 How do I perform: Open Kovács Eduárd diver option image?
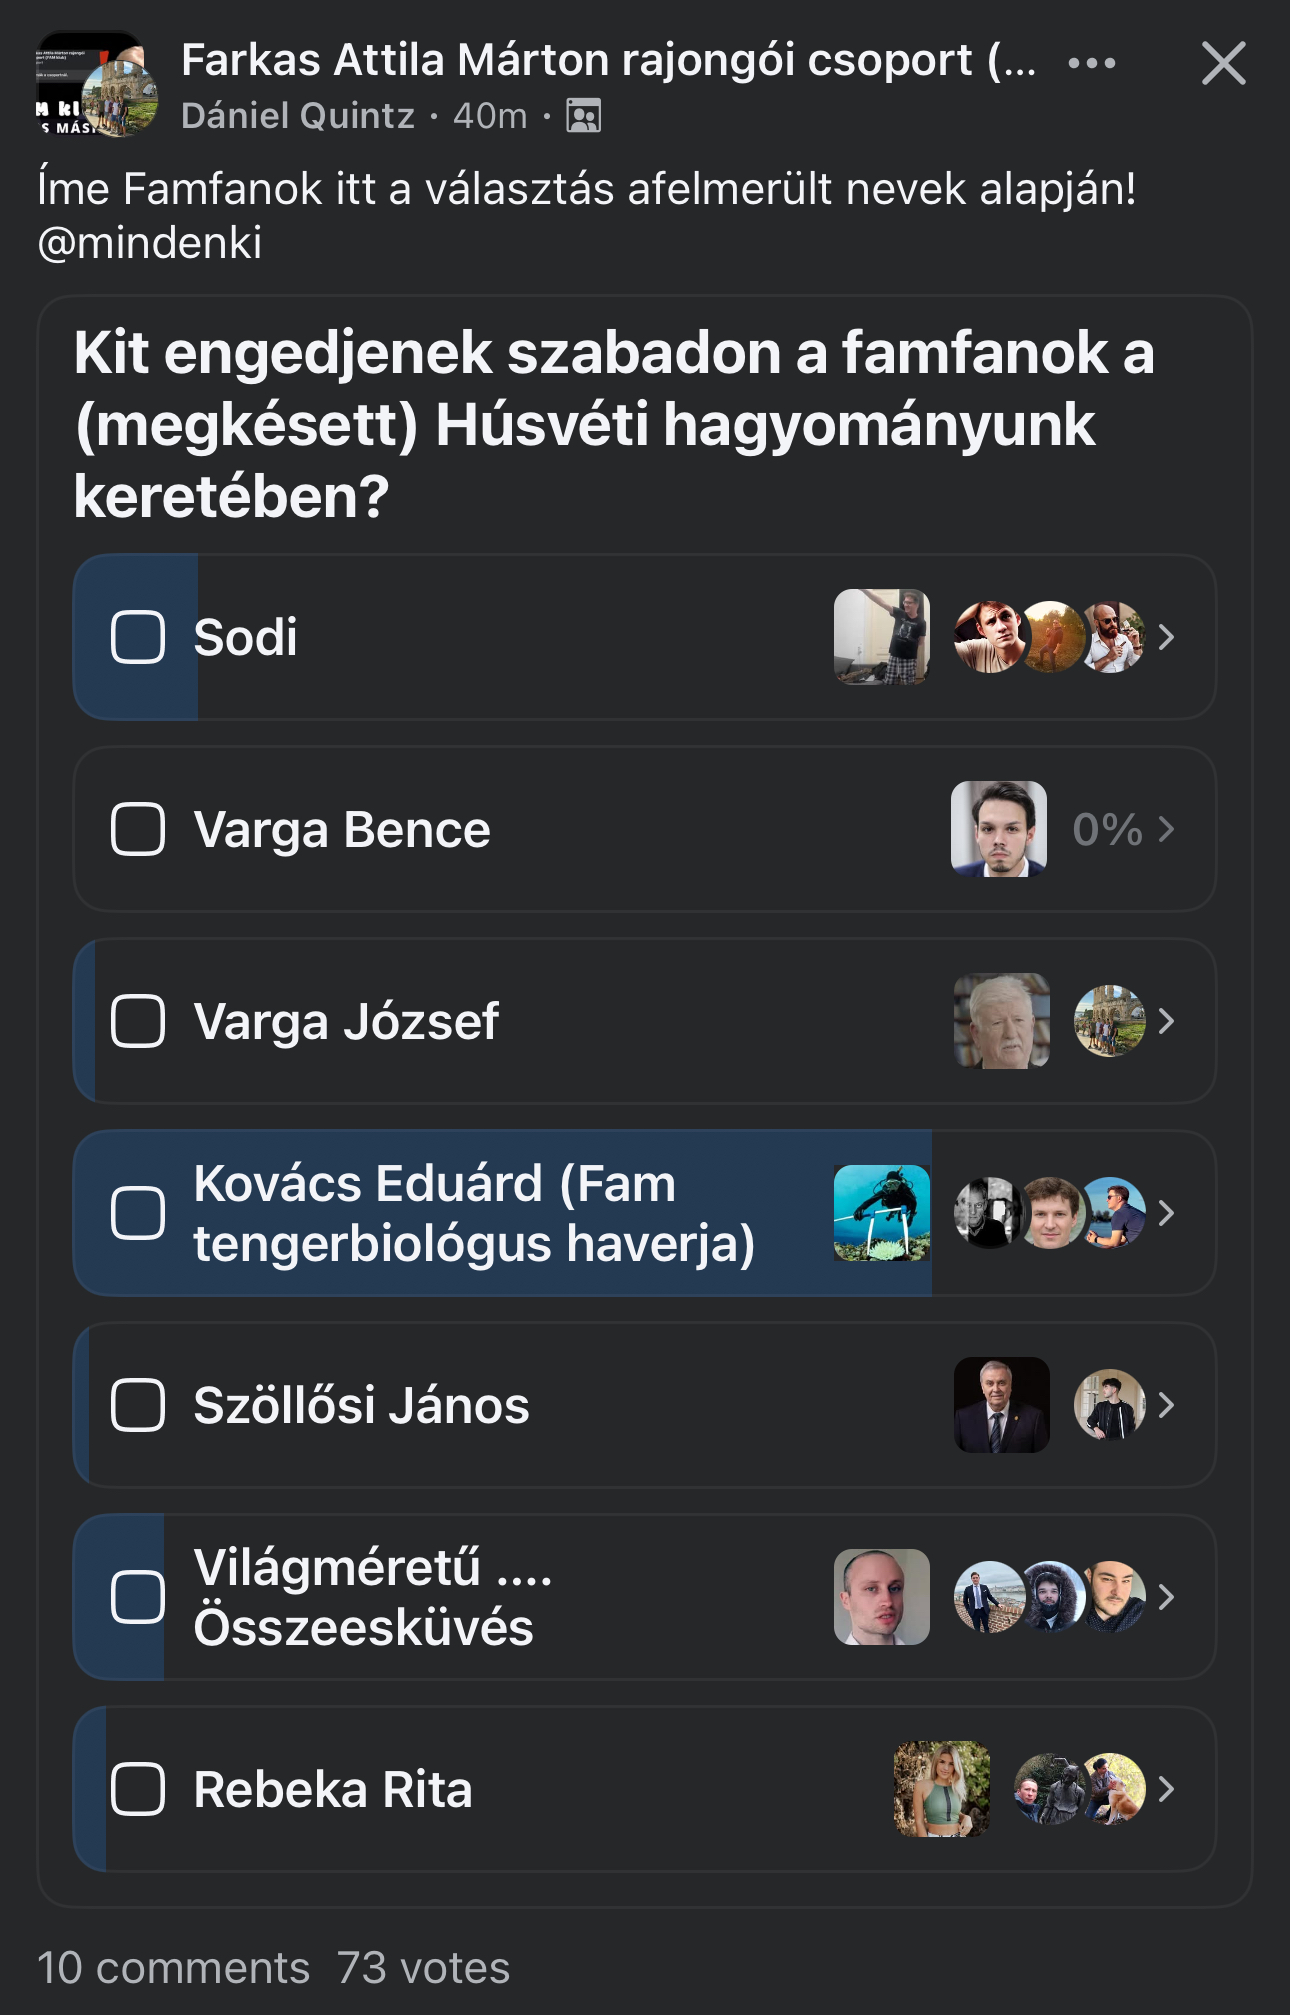[881, 1213]
